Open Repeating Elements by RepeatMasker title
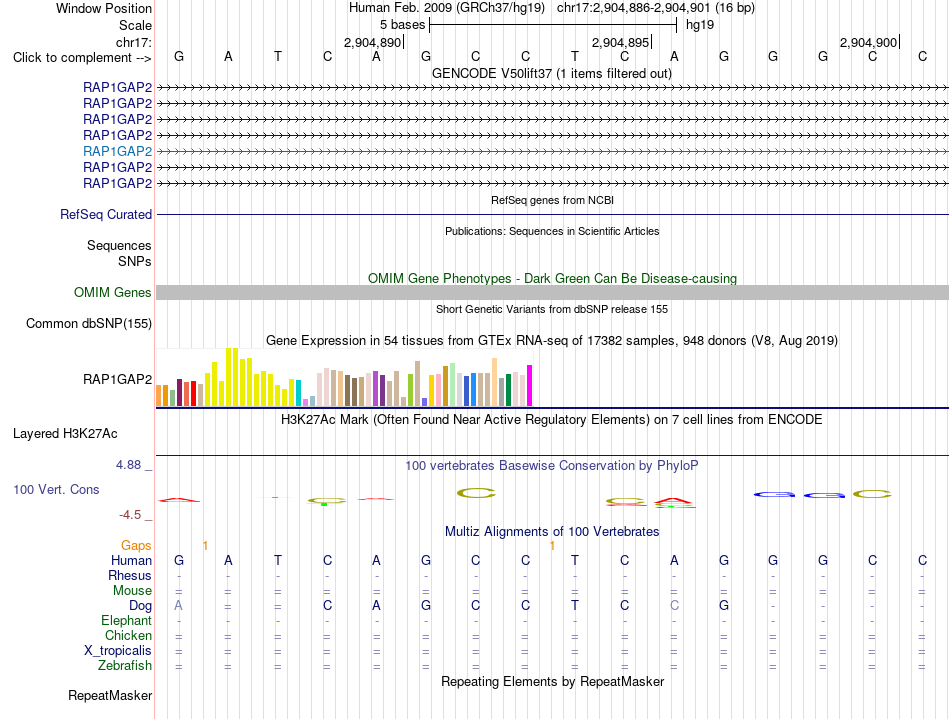950x719 pixels. tap(552, 681)
